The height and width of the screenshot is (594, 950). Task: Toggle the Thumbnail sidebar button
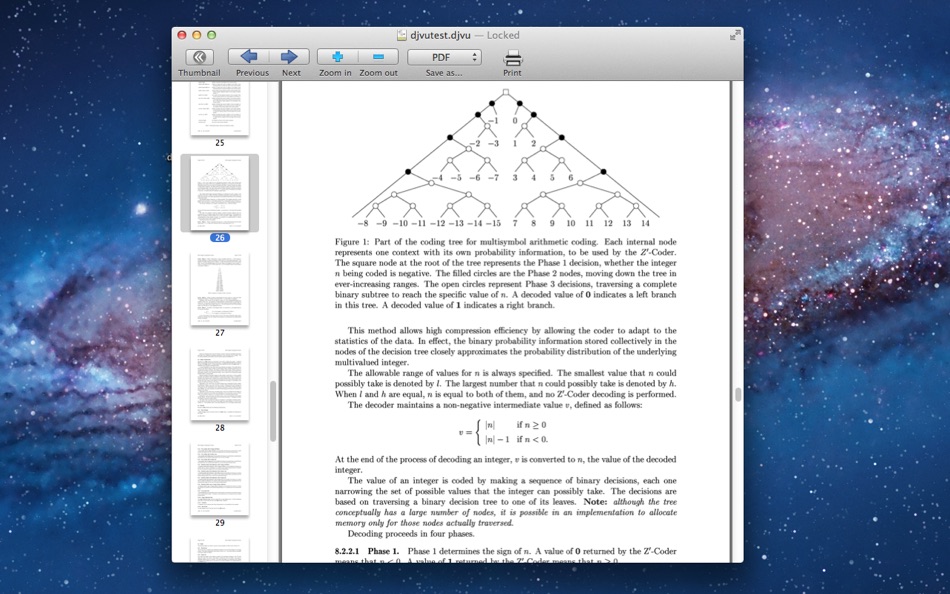pos(199,57)
